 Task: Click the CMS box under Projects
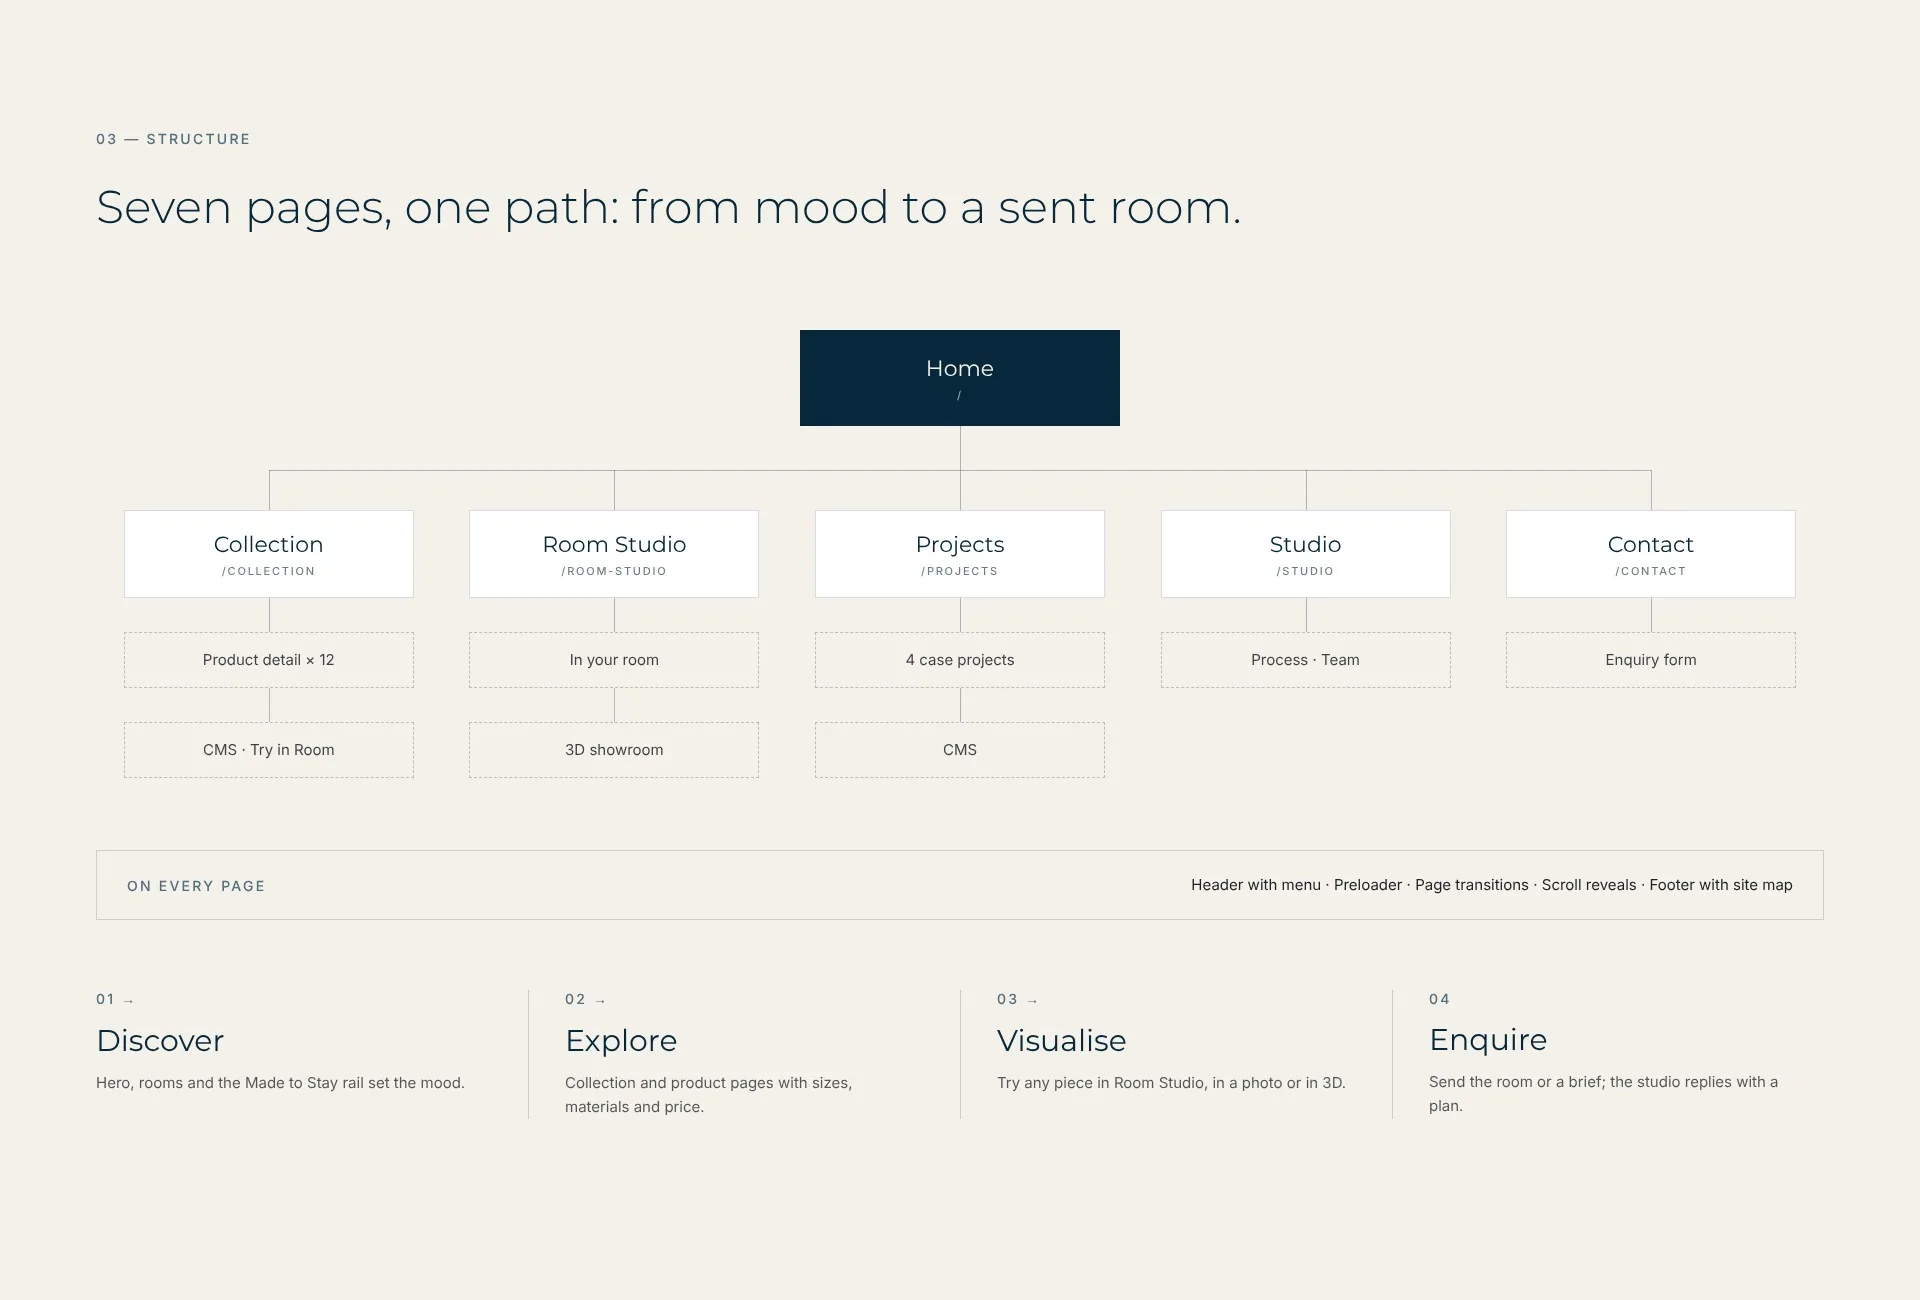[960, 750]
